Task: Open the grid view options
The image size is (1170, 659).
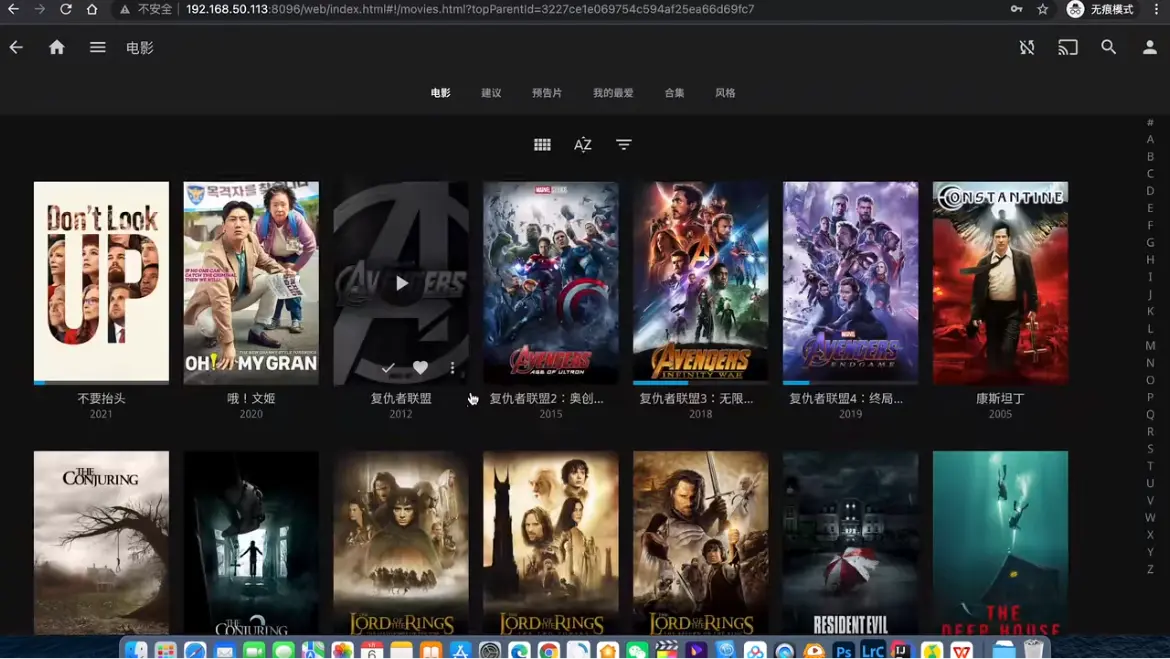Action: point(542,145)
